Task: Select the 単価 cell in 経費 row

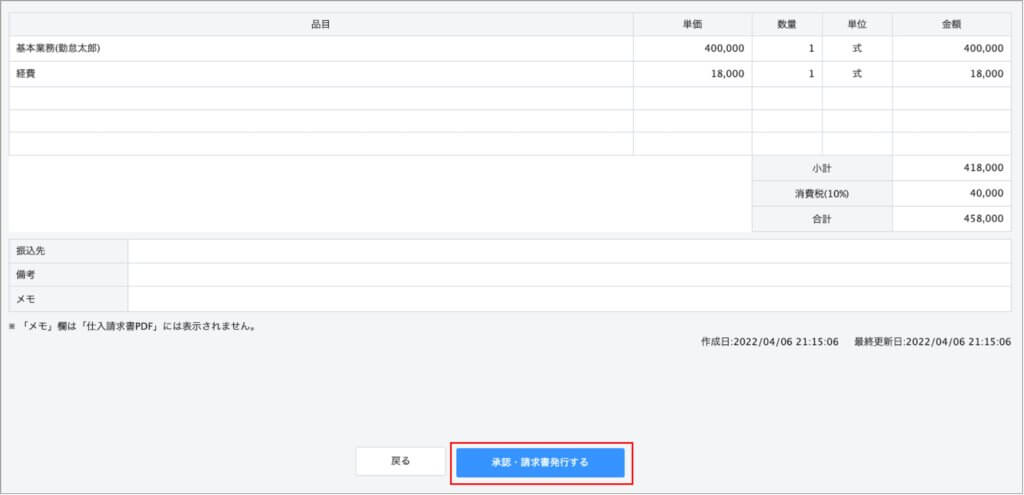Action: 692,73
